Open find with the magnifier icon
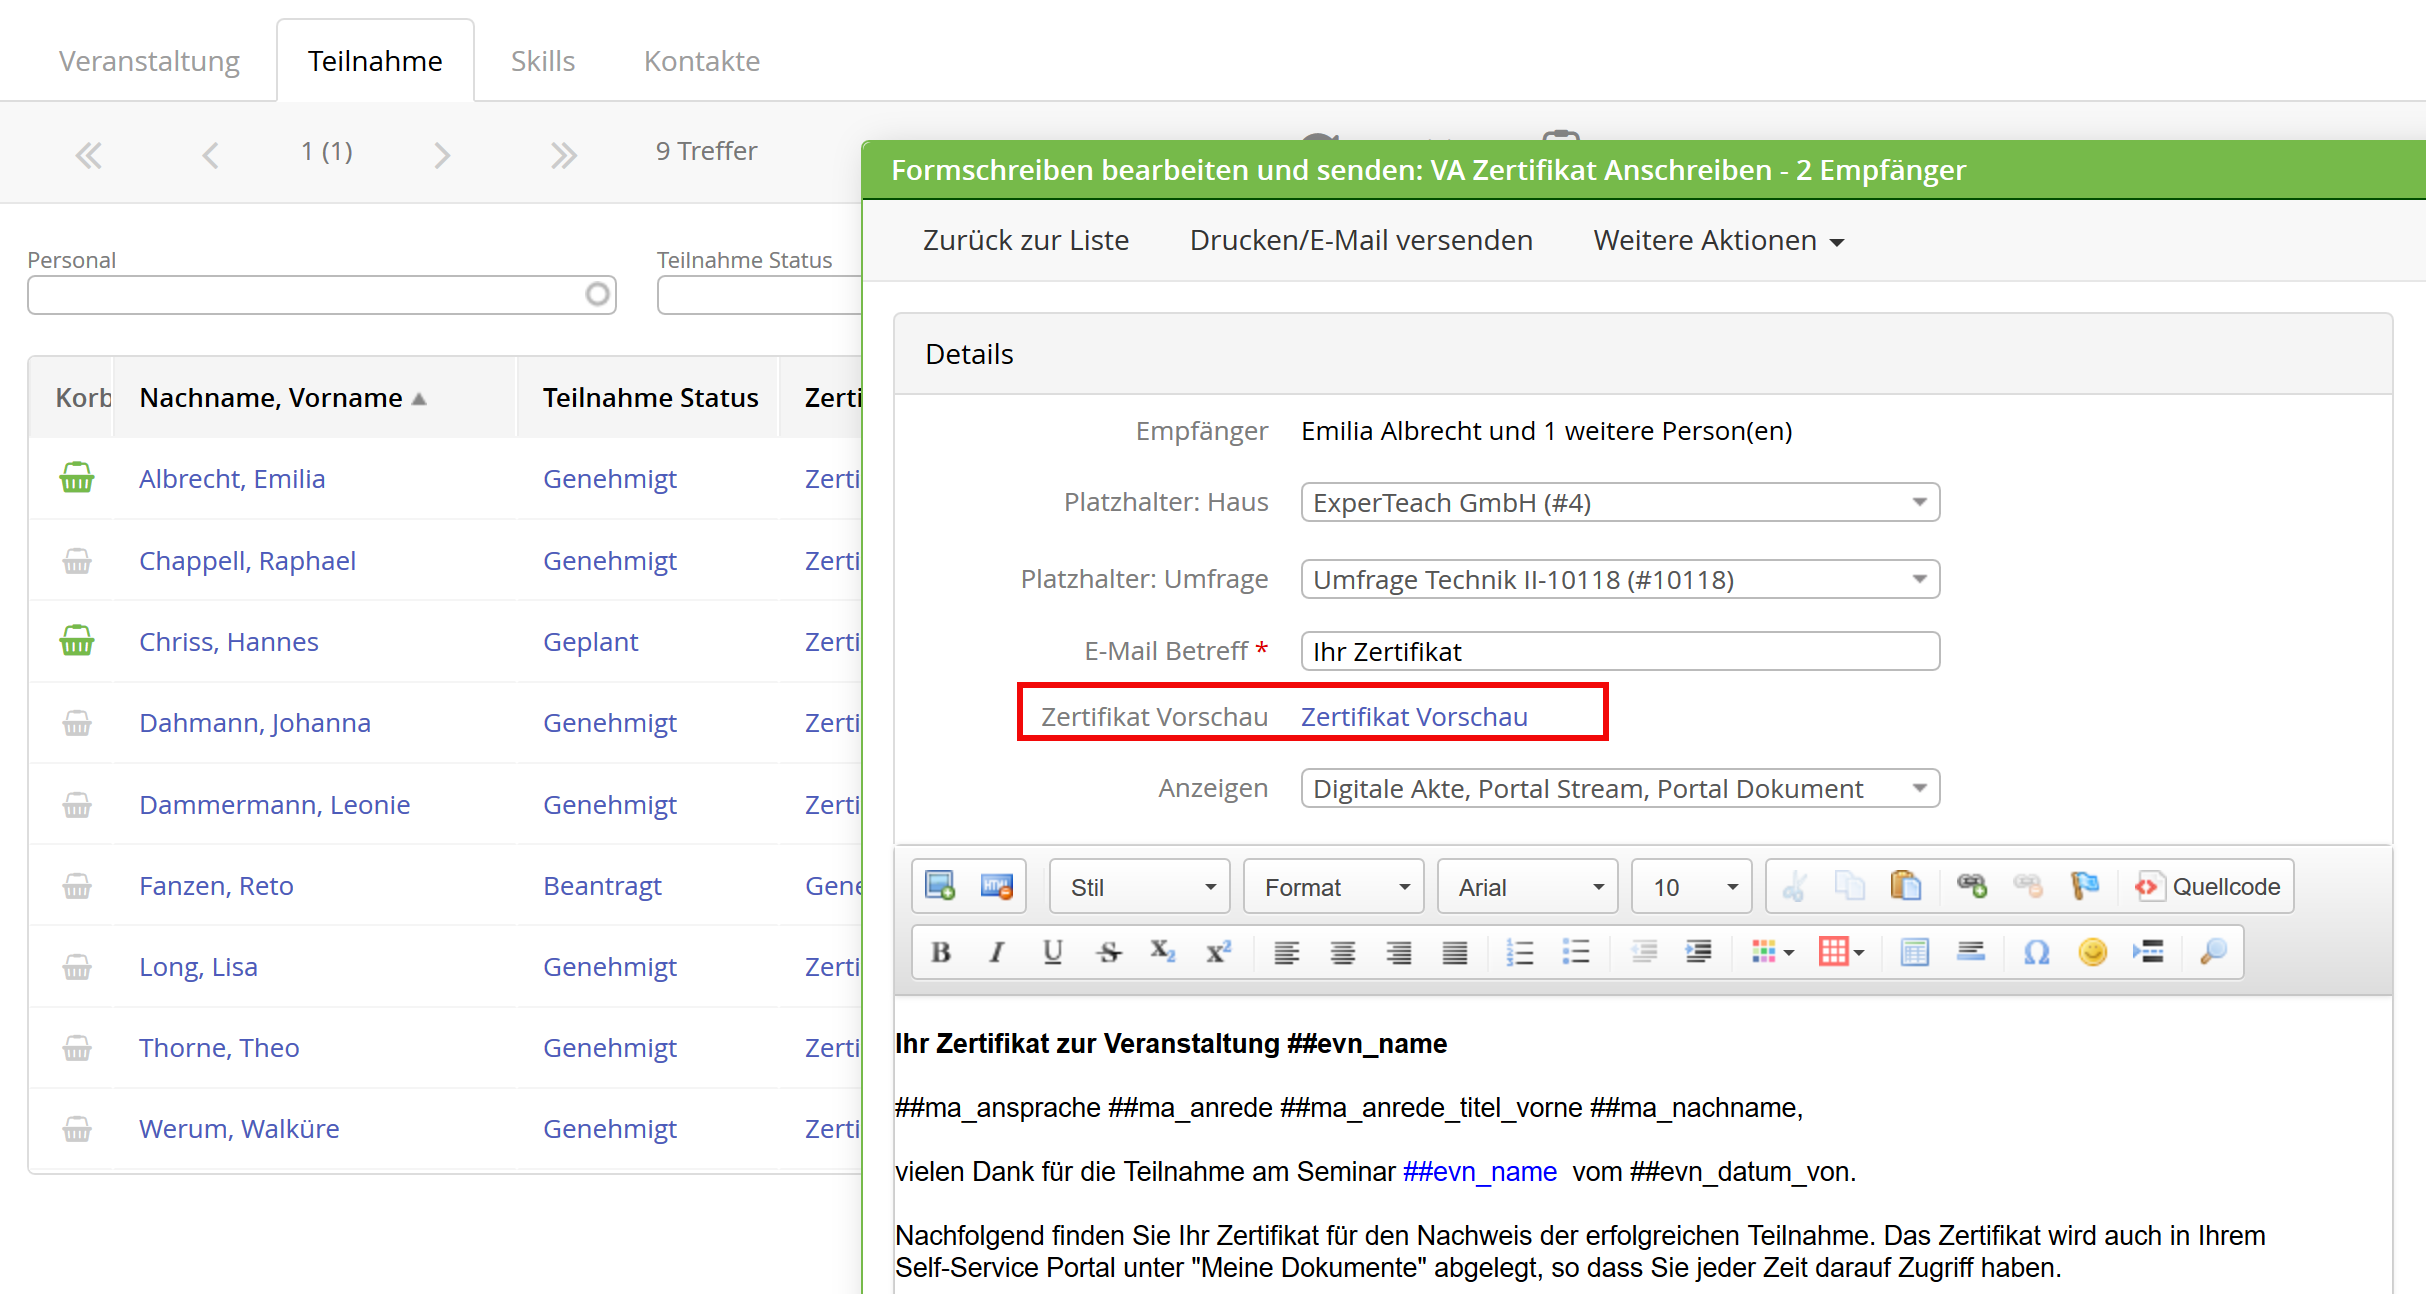Viewport: 2426px width, 1294px height. (x=2214, y=952)
